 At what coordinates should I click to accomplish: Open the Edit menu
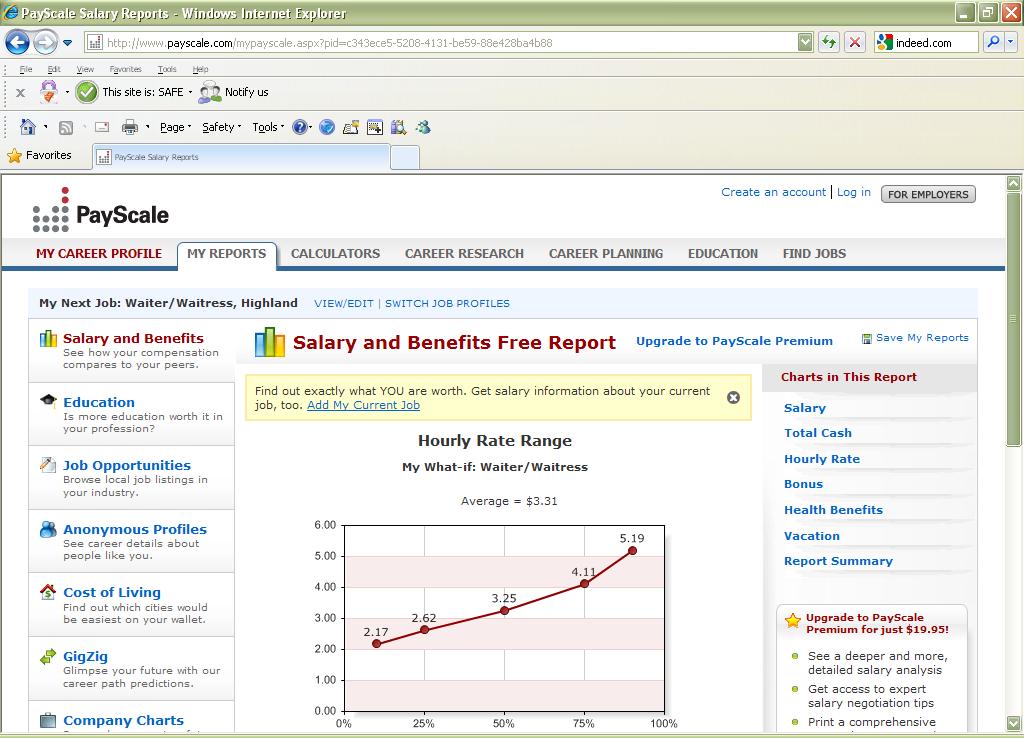pyautogui.click(x=54, y=69)
